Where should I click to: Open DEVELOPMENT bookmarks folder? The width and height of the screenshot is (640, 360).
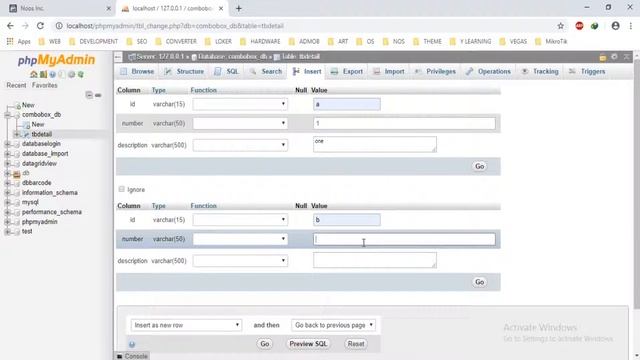pyautogui.click(x=94, y=41)
